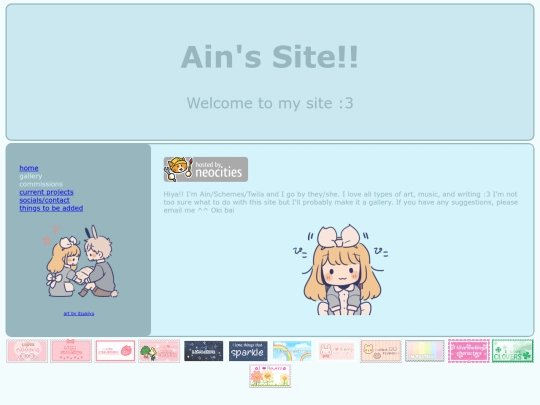Click the gallery entry in the sidebar

[31, 176]
